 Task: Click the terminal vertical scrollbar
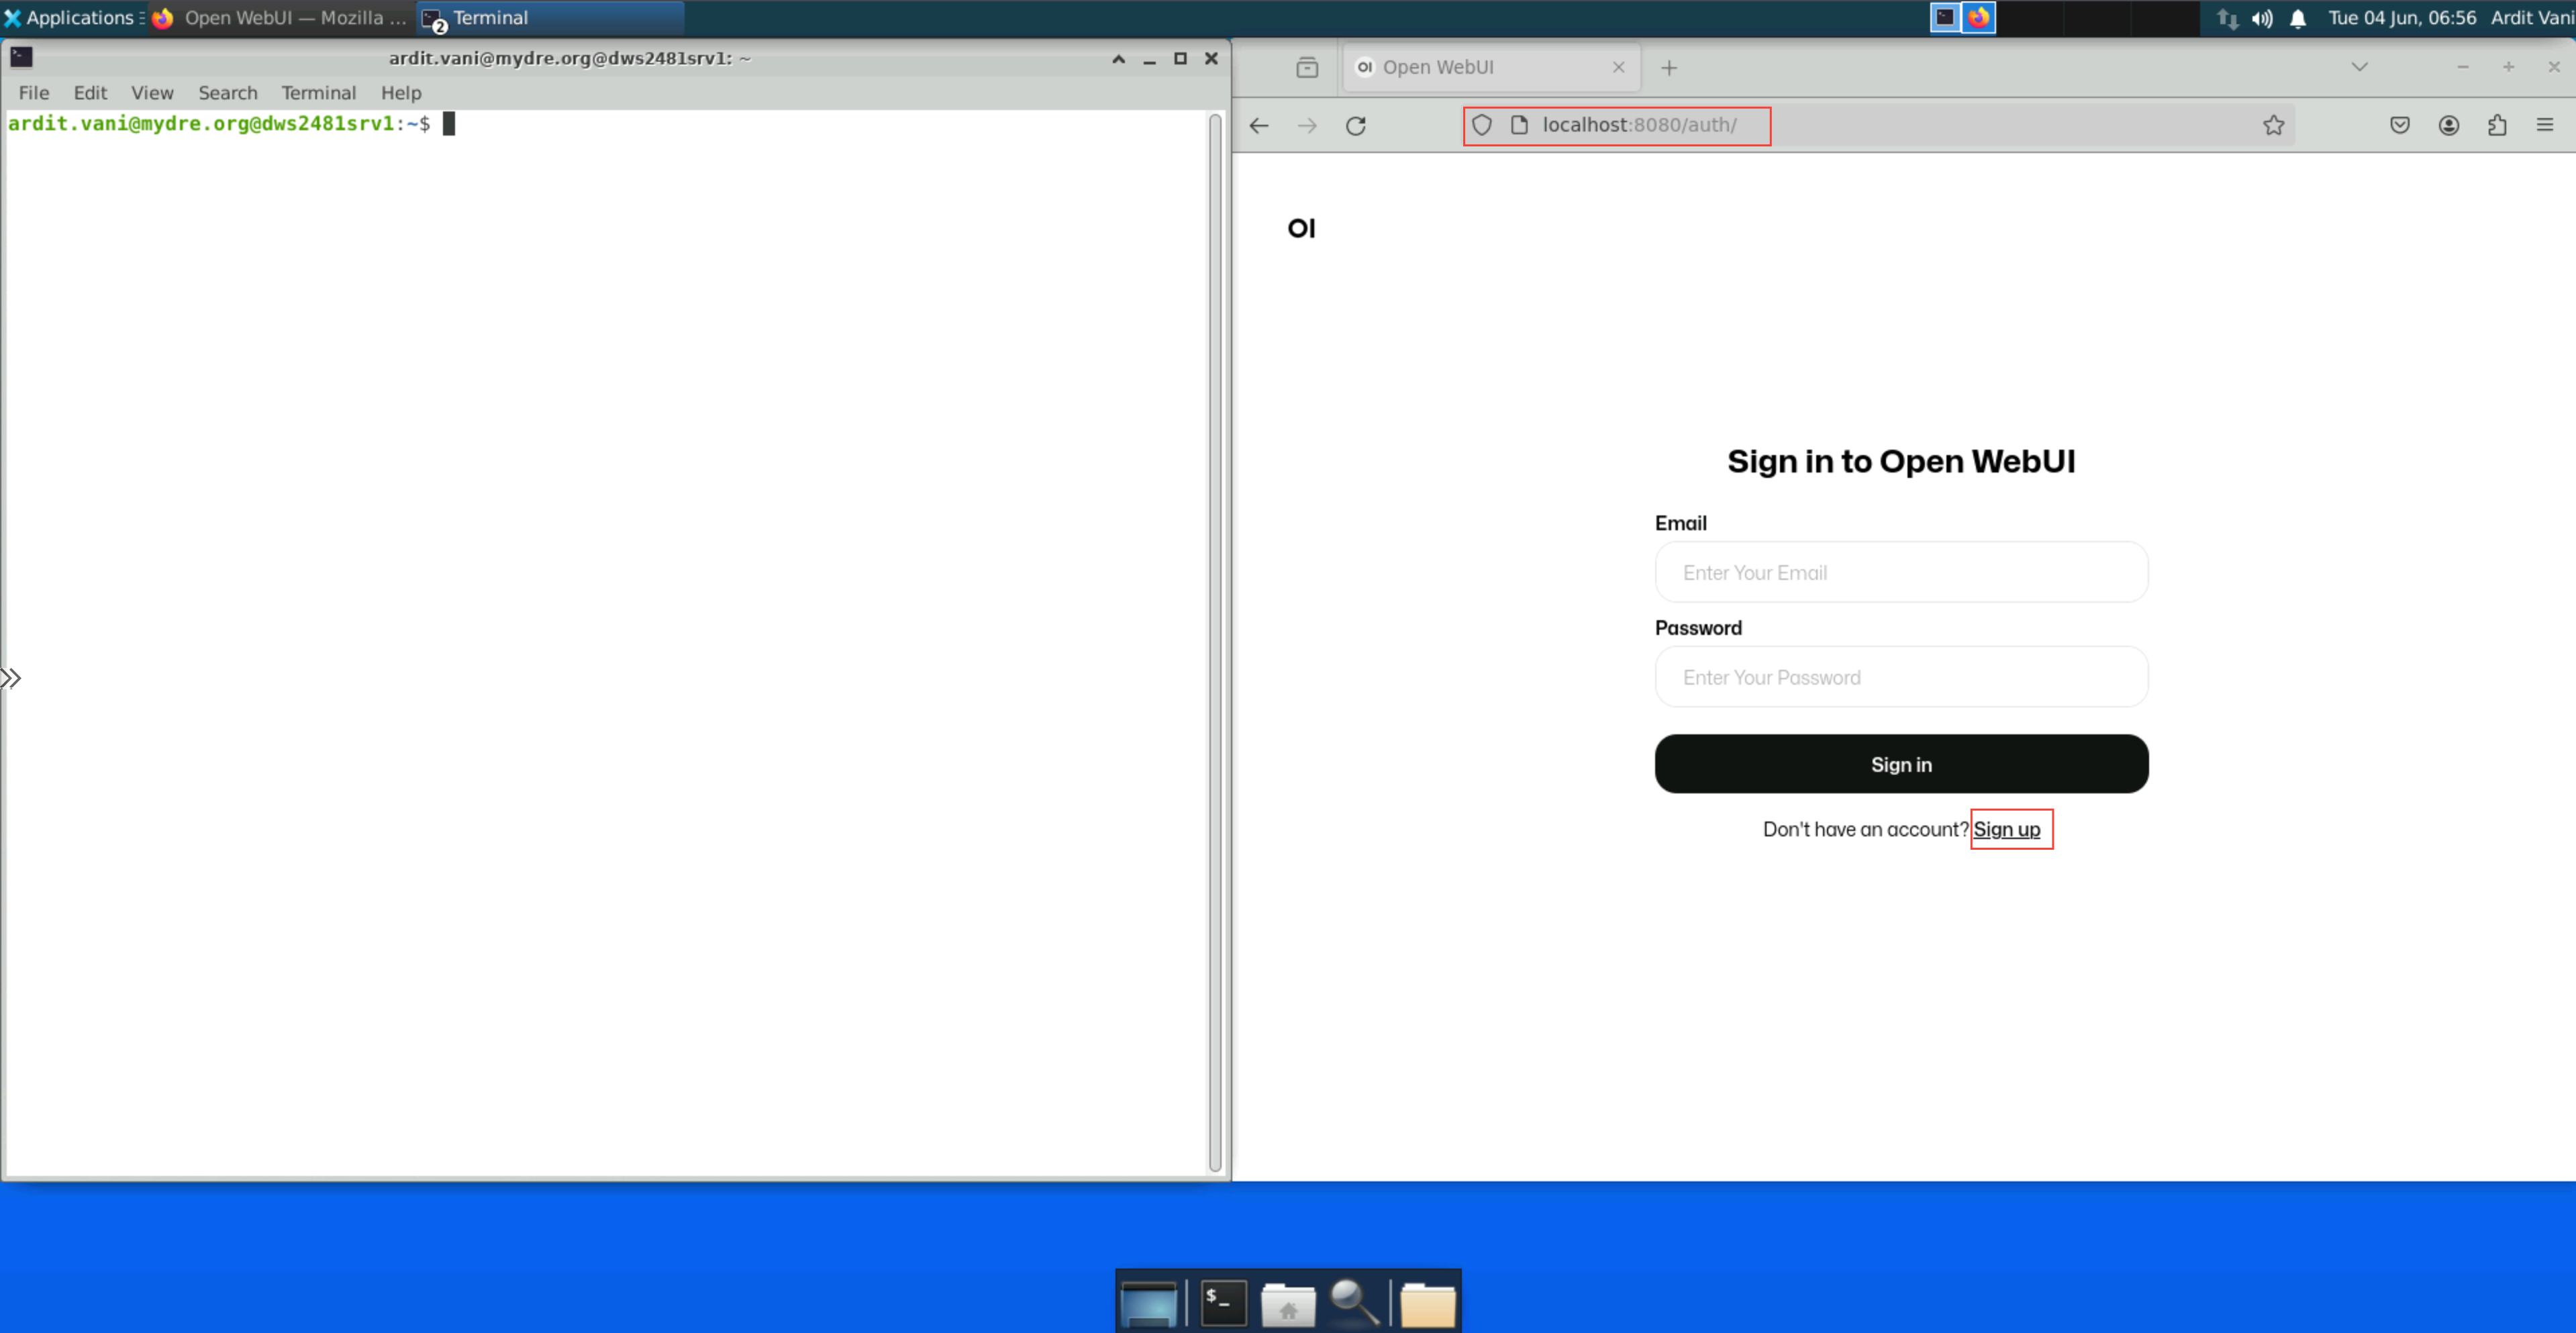[1215, 642]
